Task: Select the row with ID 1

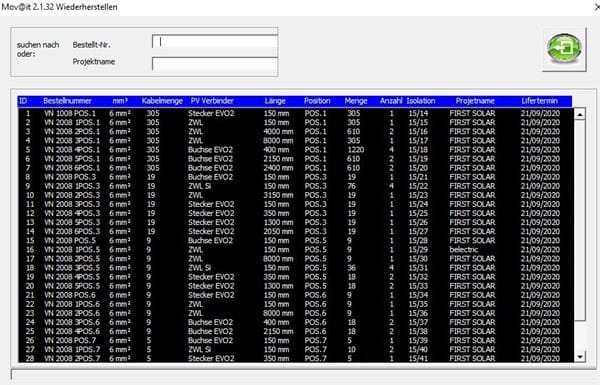Action: (x=295, y=113)
